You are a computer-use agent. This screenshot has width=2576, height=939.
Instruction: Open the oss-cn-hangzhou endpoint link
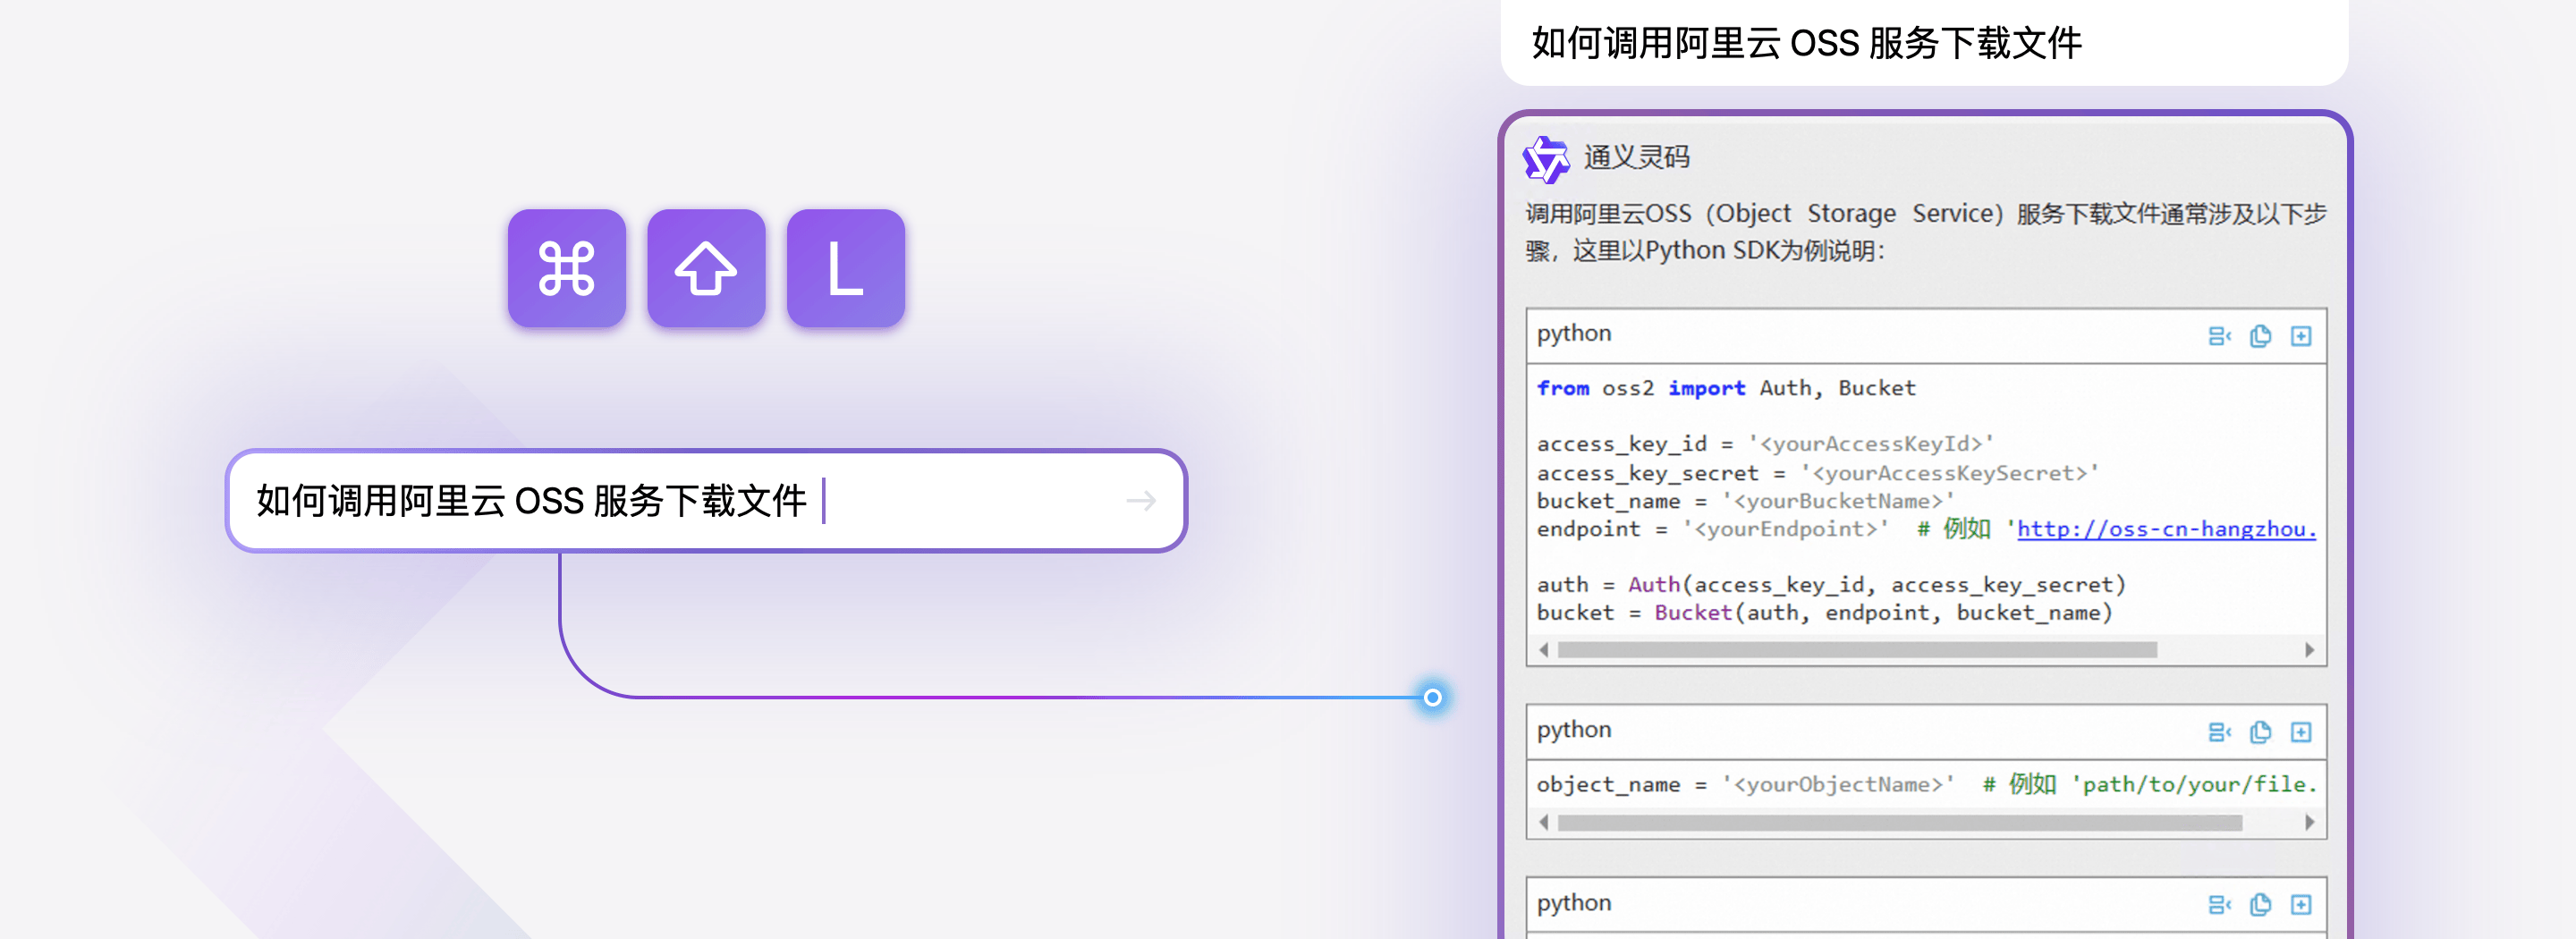(x=2166, y=529)
